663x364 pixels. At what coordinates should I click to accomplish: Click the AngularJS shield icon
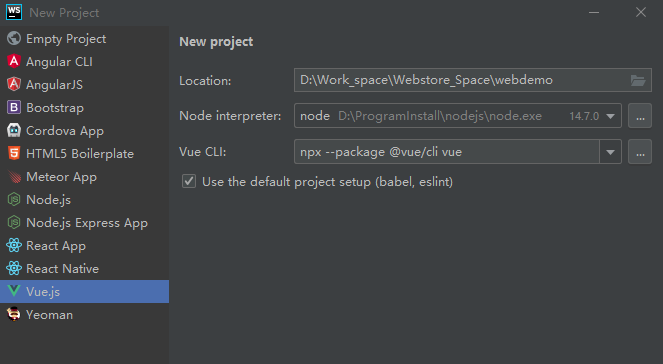pos(14,84)
